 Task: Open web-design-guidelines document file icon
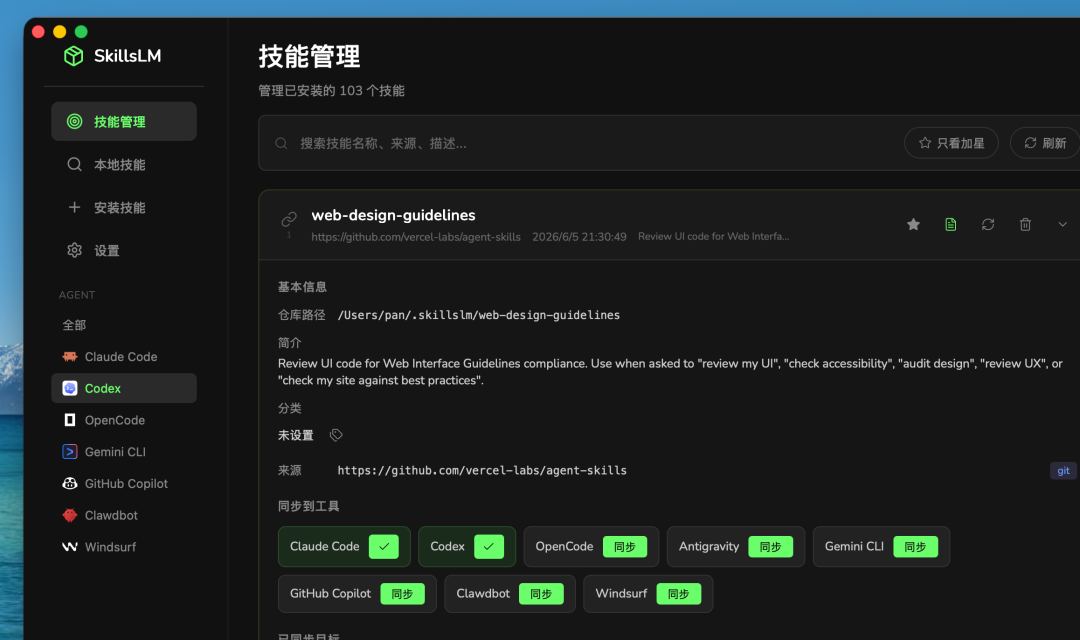[951, 225]
